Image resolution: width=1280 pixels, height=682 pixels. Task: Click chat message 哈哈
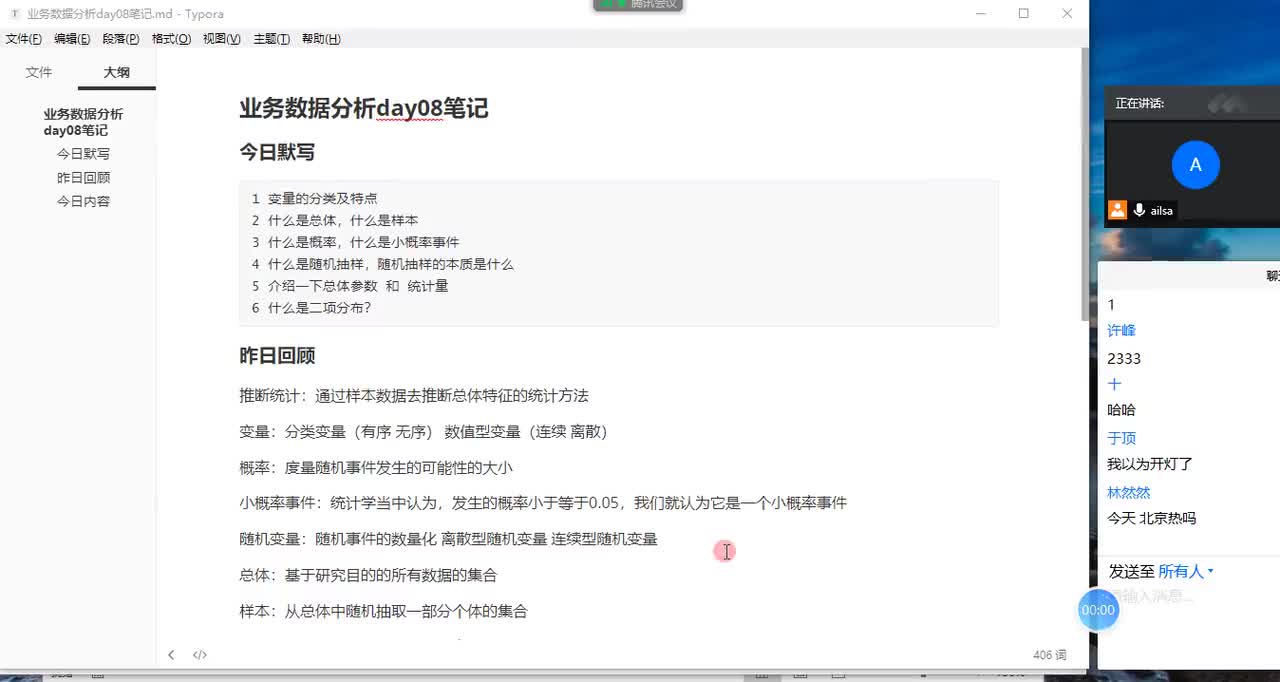coord(1121,410)
